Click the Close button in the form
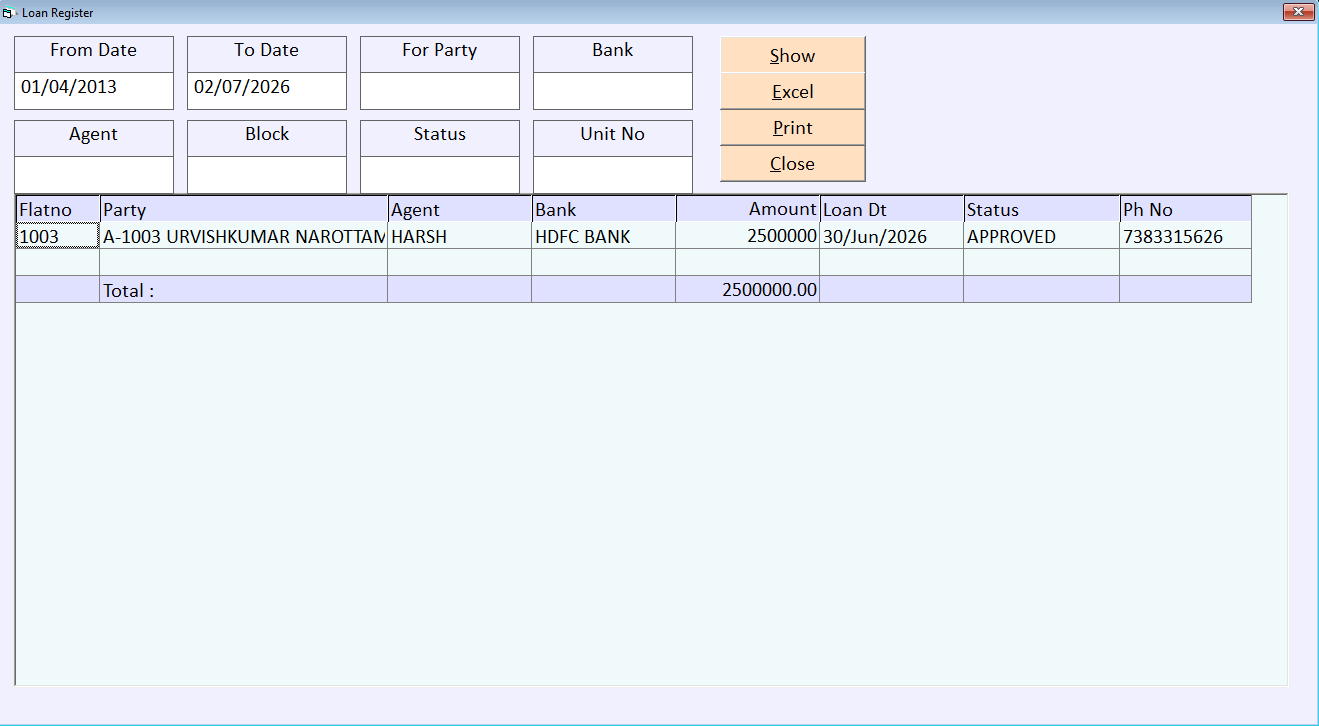The width and height of the screenshot is (1319, 726). pos(792,163)
